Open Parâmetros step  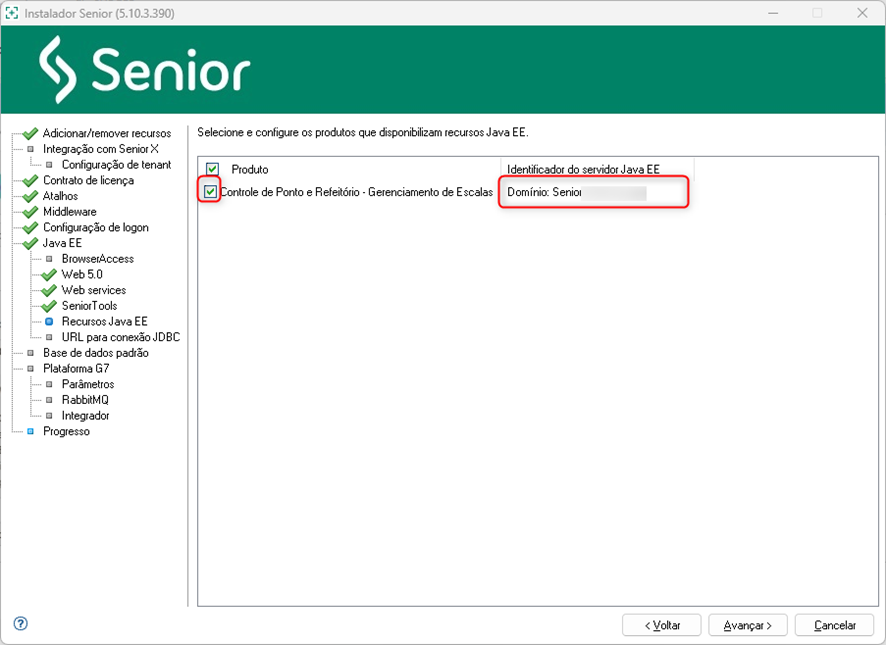(x=88, y=384)
